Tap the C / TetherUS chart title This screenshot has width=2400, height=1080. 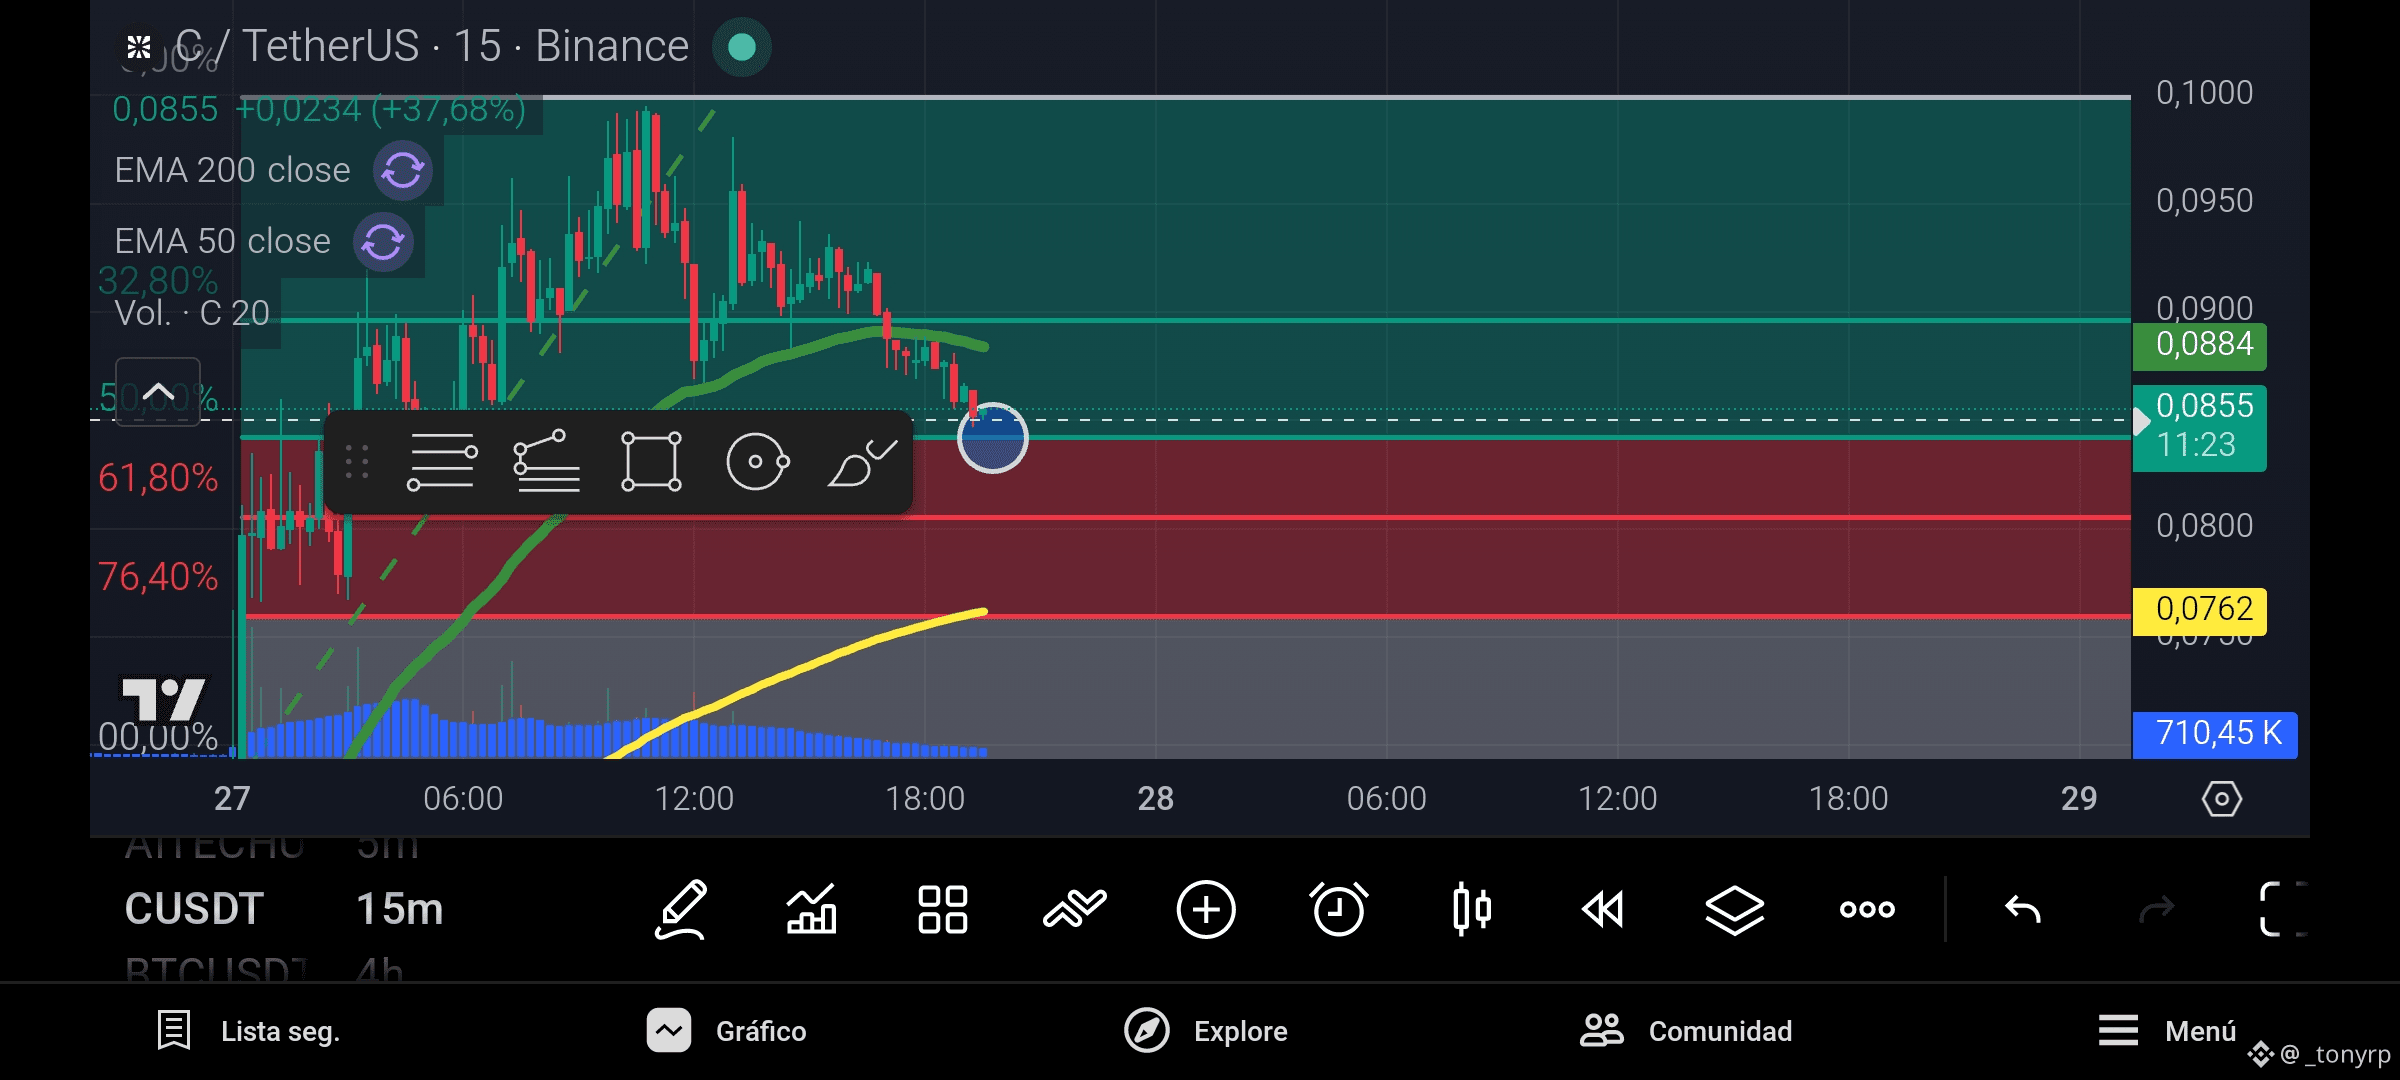point(432,46)
